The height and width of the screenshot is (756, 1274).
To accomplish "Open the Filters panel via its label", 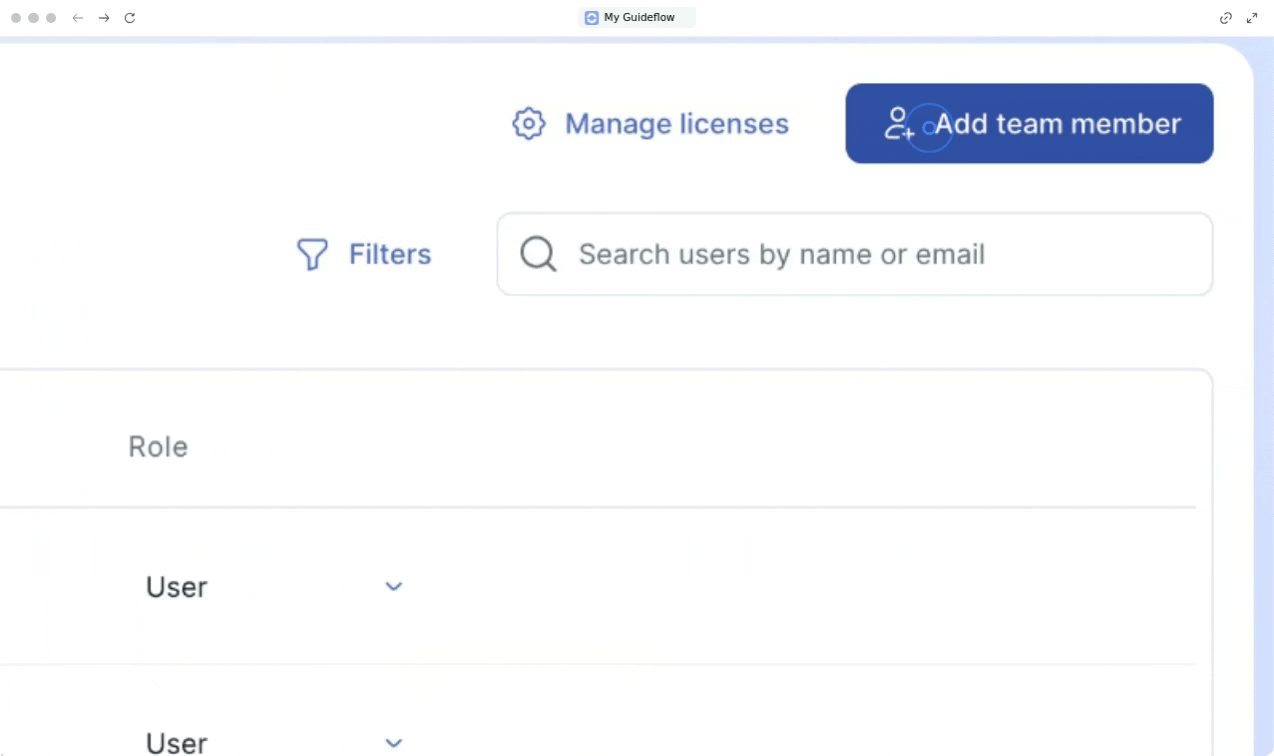I will (390, 254).
